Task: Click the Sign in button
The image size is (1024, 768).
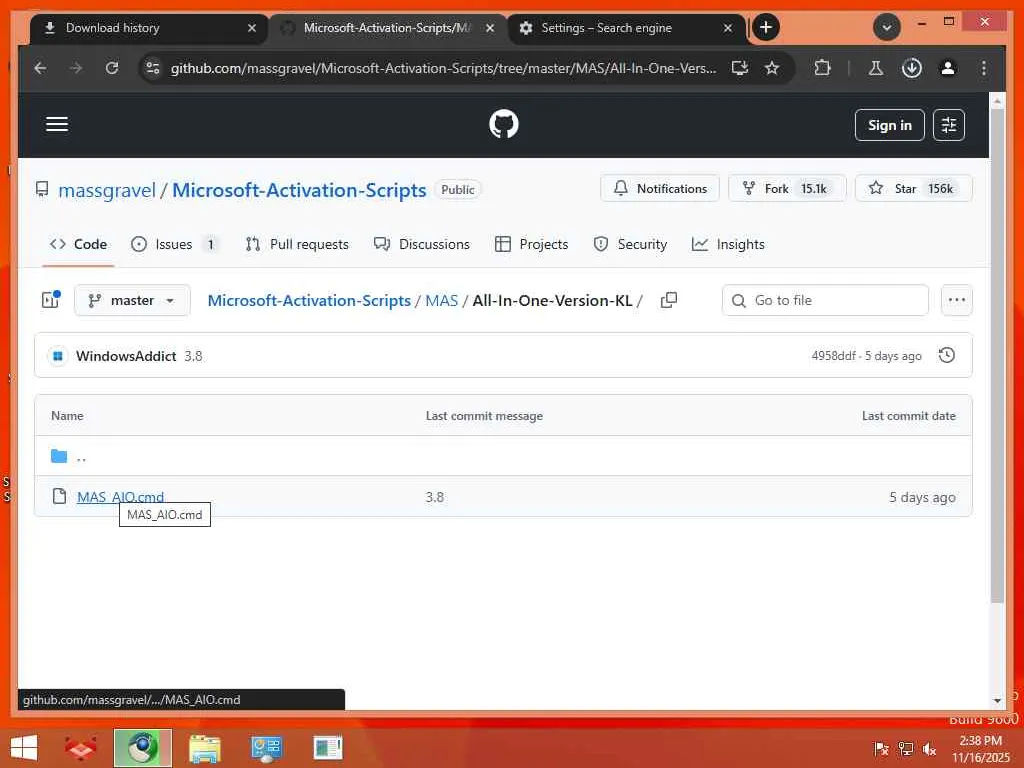Action: pyautogui.click(x=889, y=125)
